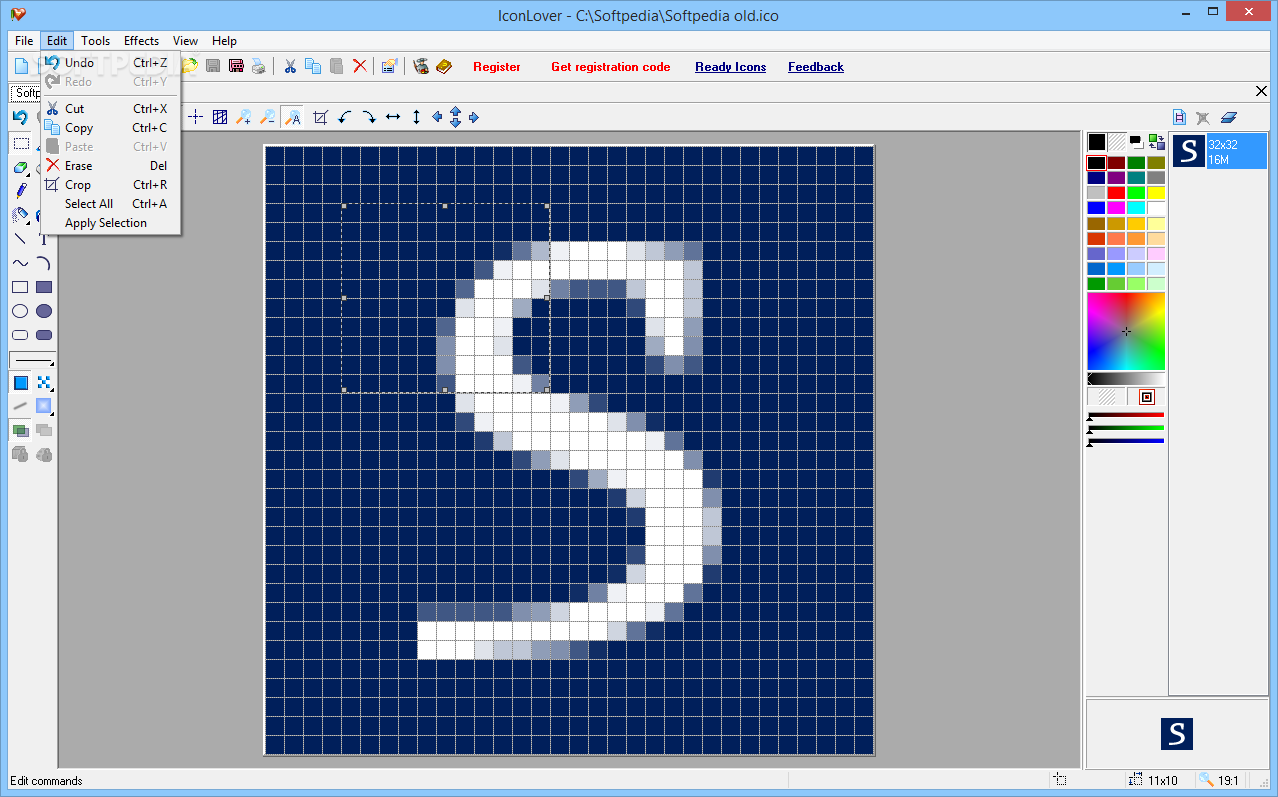This screenshot has width=1278, height=797.
Task: Open the Effects menu
Action: coord(141,41)
